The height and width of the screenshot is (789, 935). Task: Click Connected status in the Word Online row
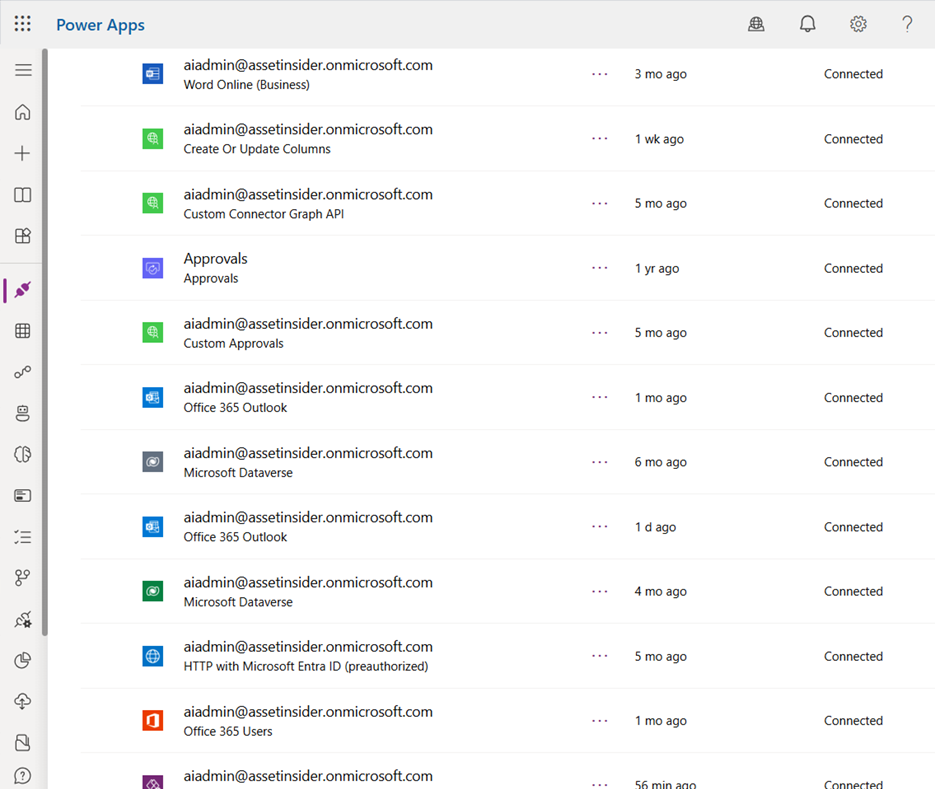tap(853, 74)
